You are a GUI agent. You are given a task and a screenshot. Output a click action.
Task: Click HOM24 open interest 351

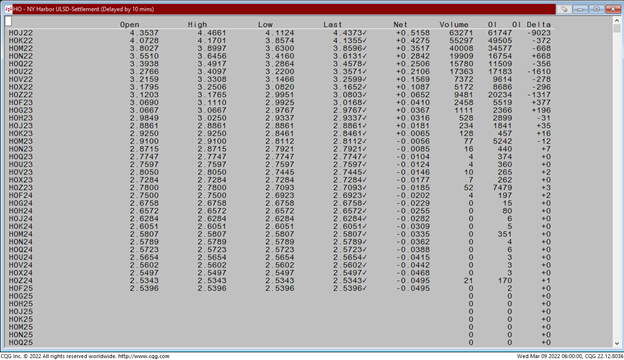(505, 234)
